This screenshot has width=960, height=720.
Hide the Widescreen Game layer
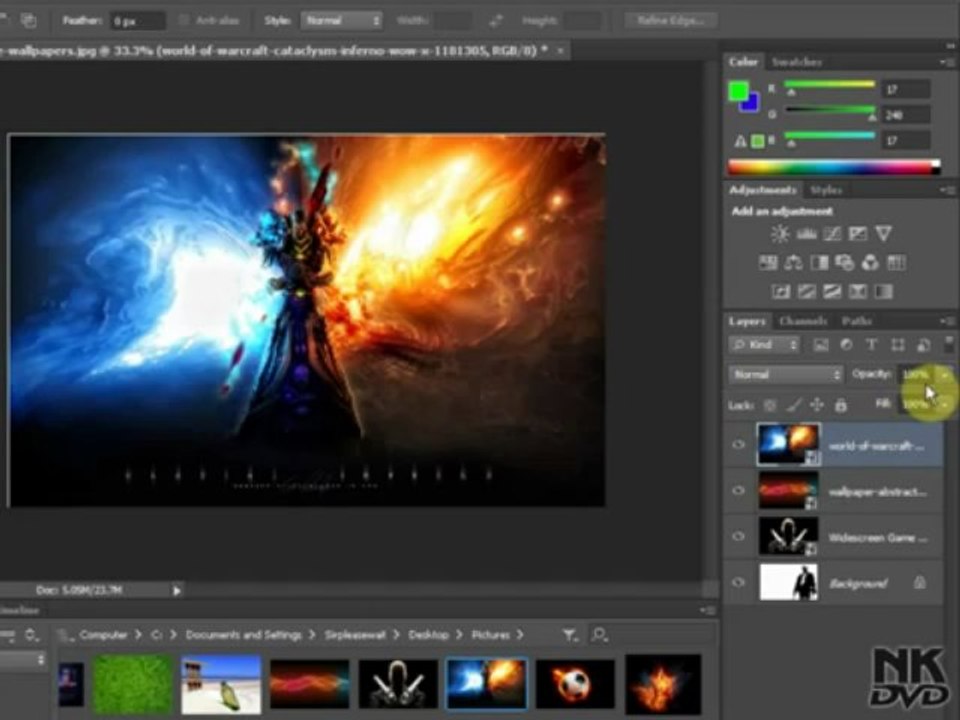point(739,537)
